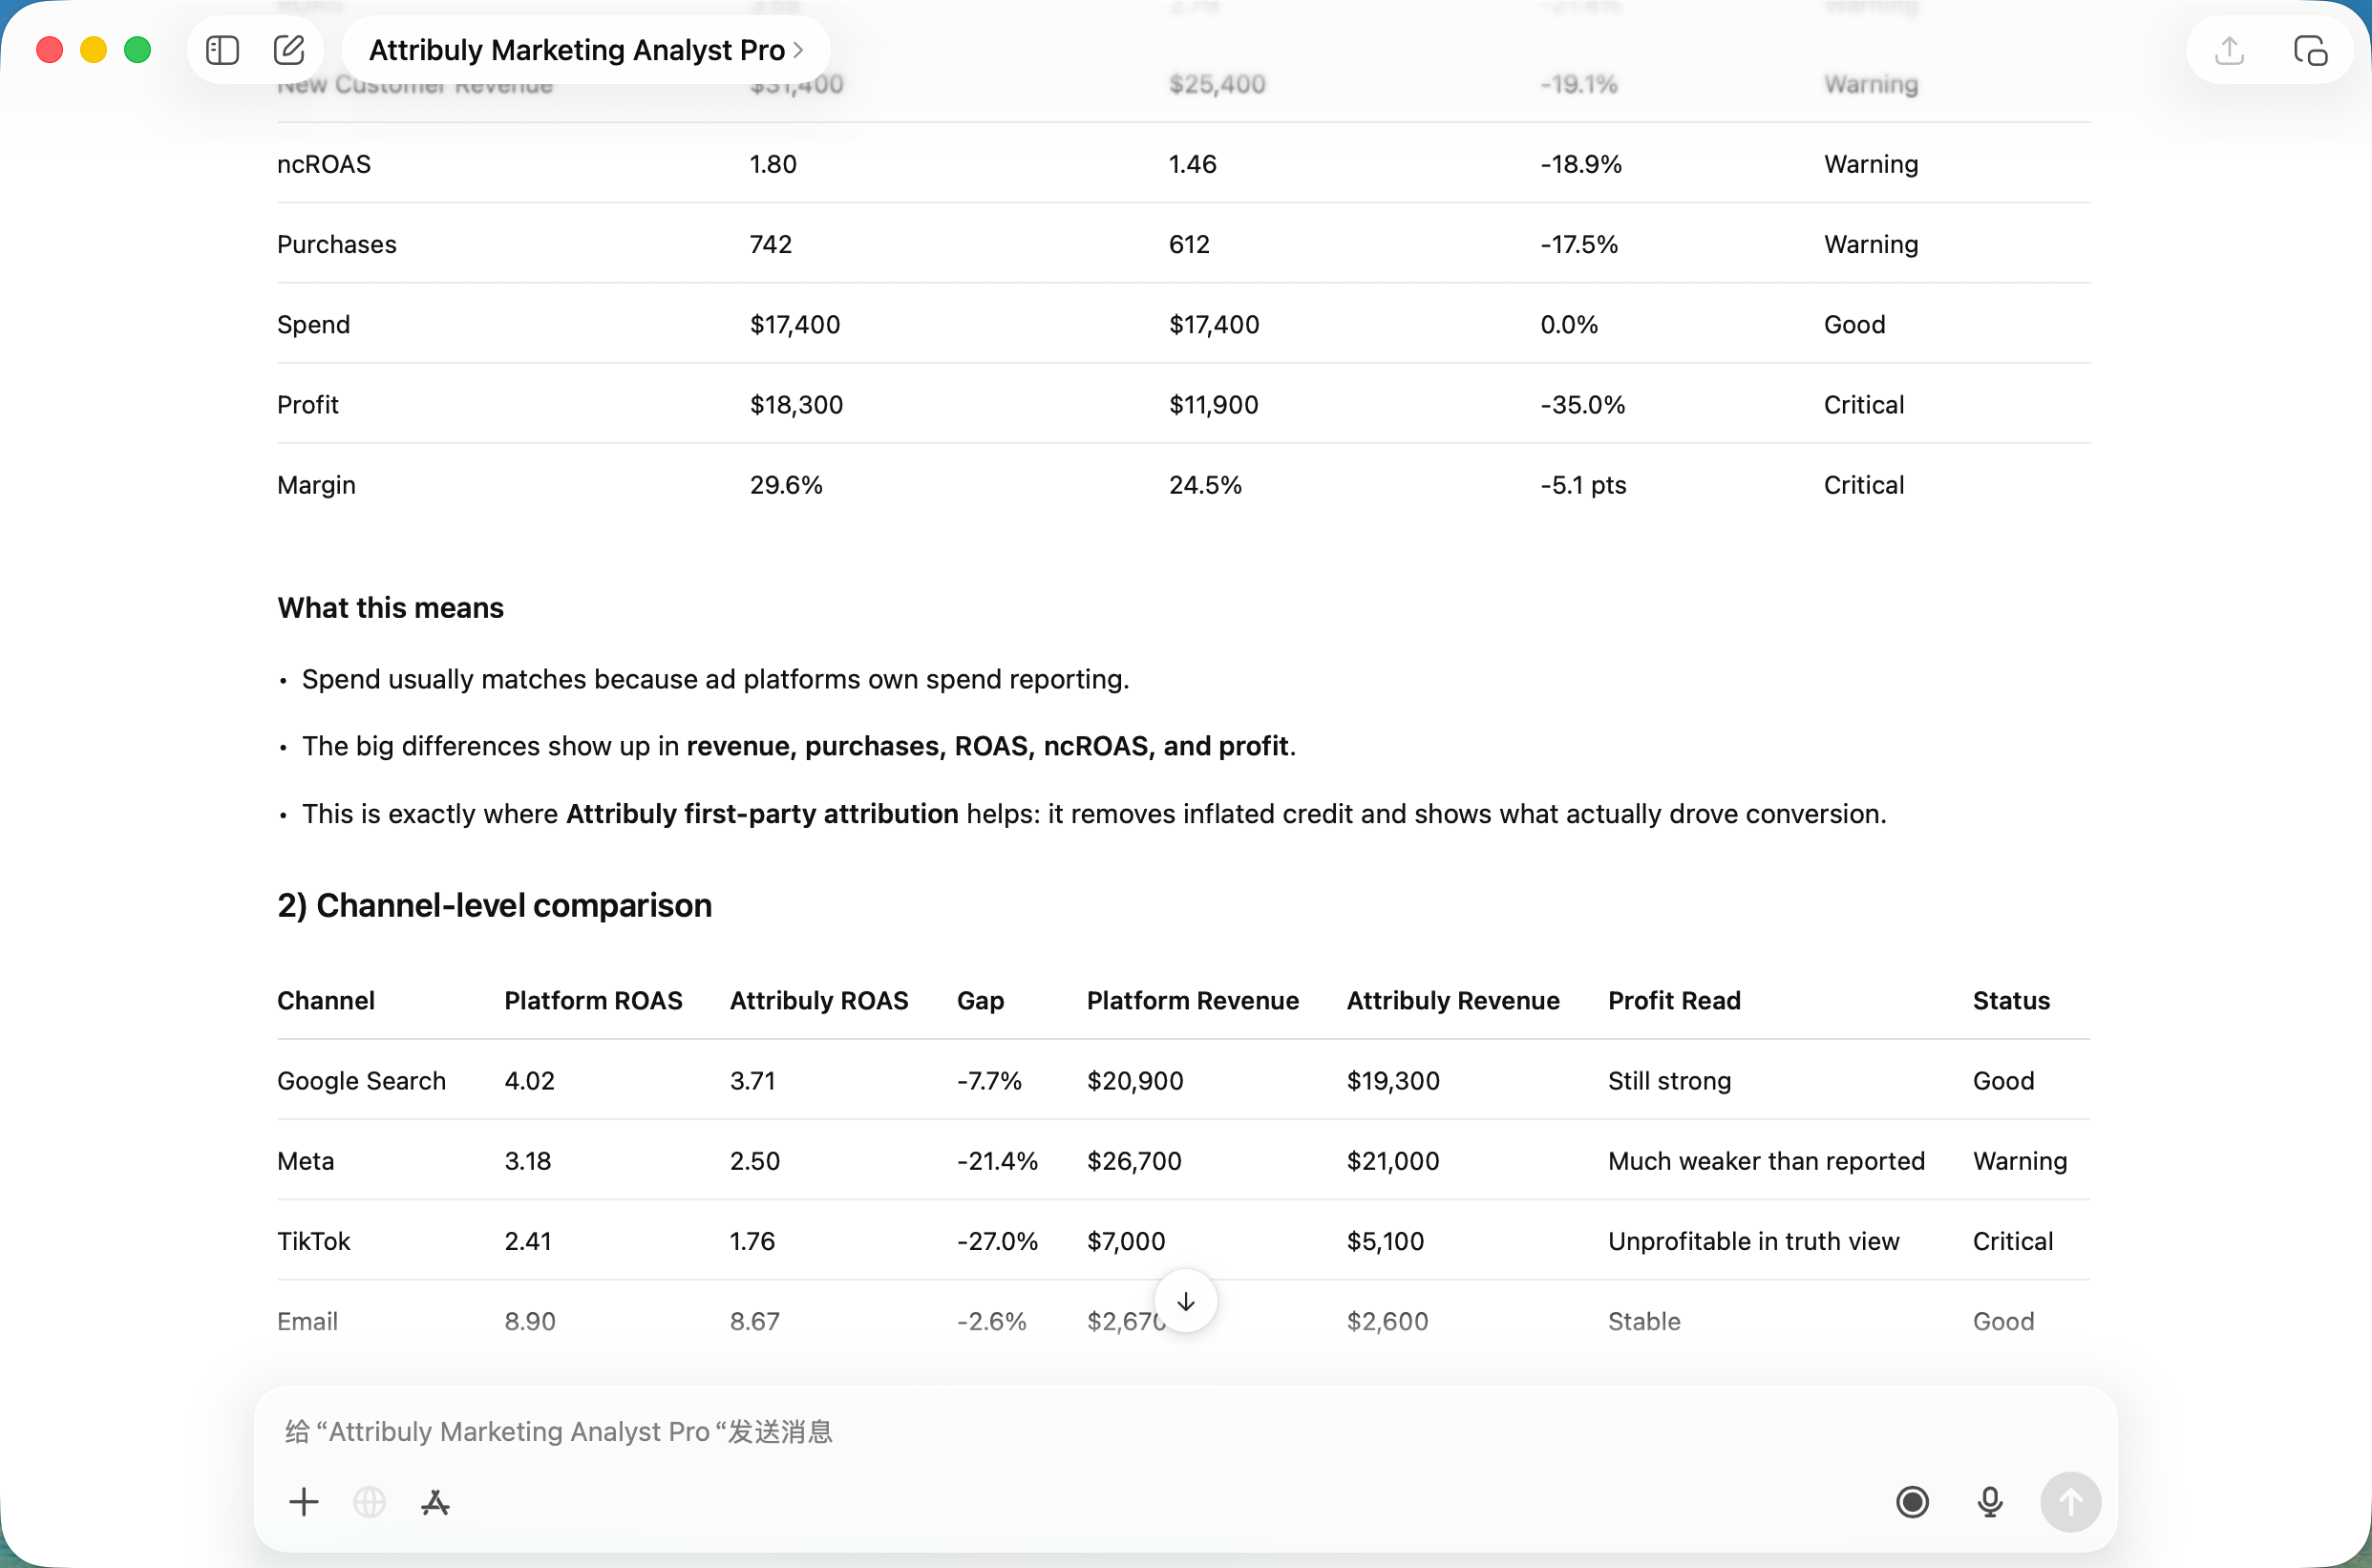Click the share upload icon
The width and height of the screenshot is (2372, 1568).
coord(2229,50)
